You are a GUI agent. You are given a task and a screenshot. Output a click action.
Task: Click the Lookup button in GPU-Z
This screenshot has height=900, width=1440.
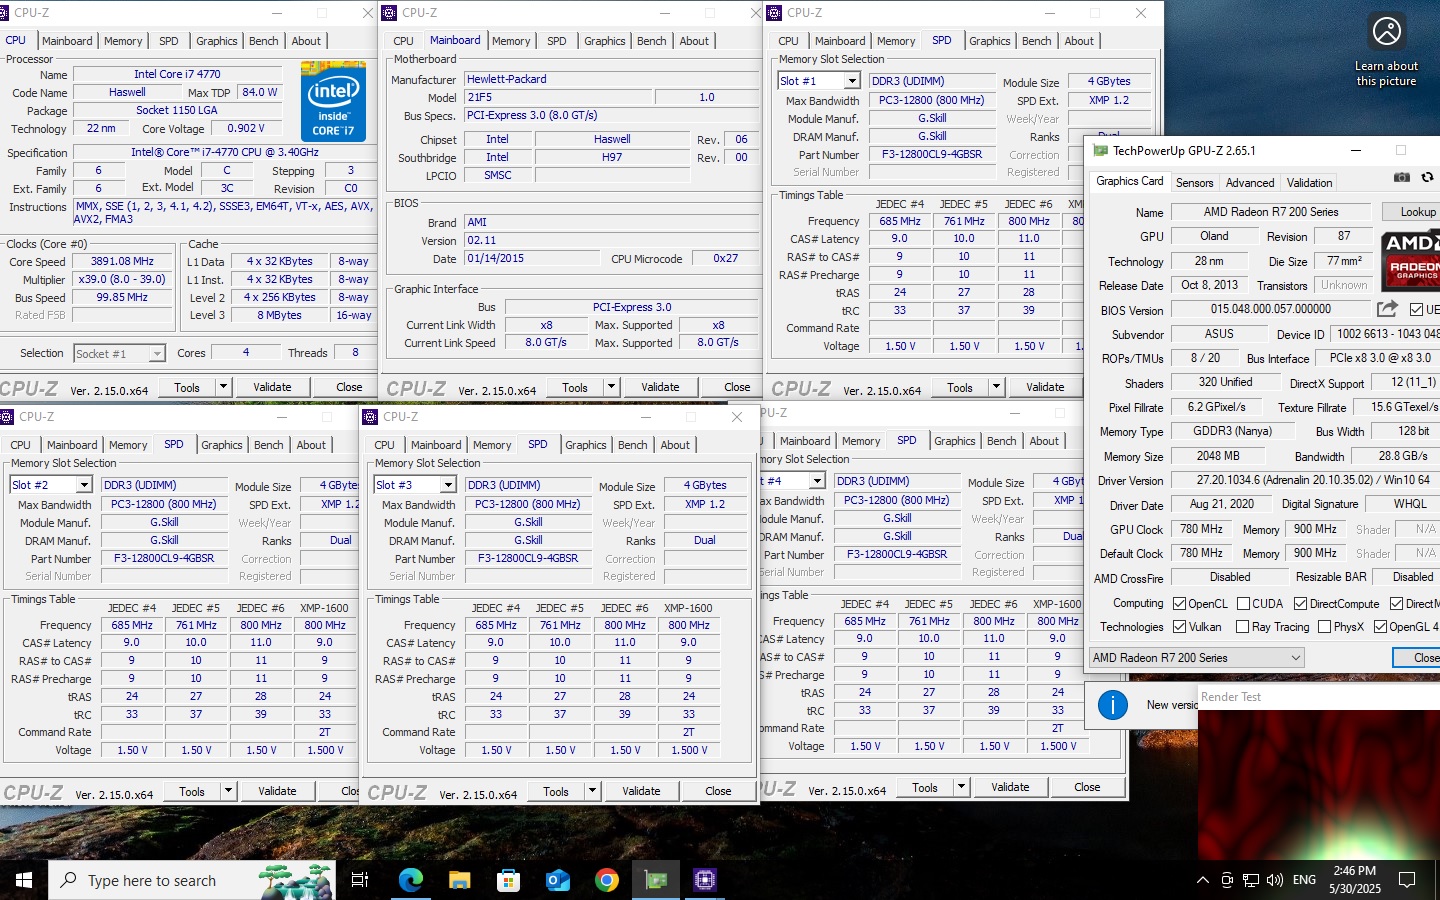point(1412,212)
